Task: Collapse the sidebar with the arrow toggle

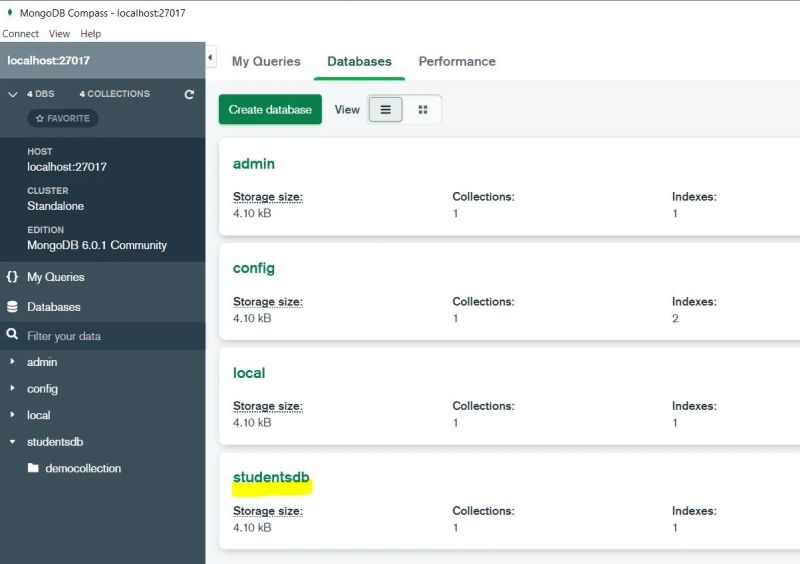Action: tap(210, 57)
